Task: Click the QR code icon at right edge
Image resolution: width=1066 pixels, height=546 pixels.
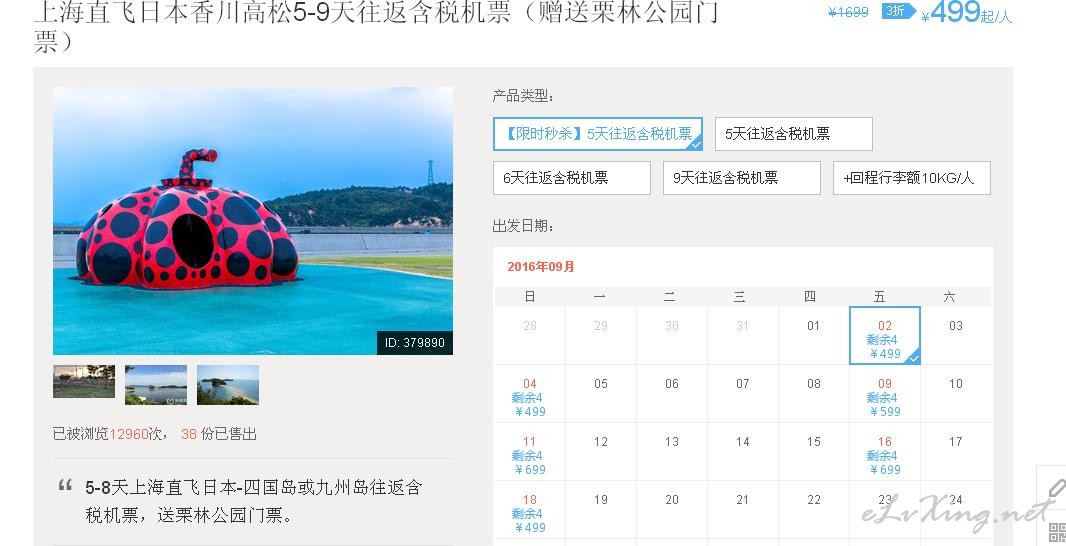Action: pos(1058,532)
